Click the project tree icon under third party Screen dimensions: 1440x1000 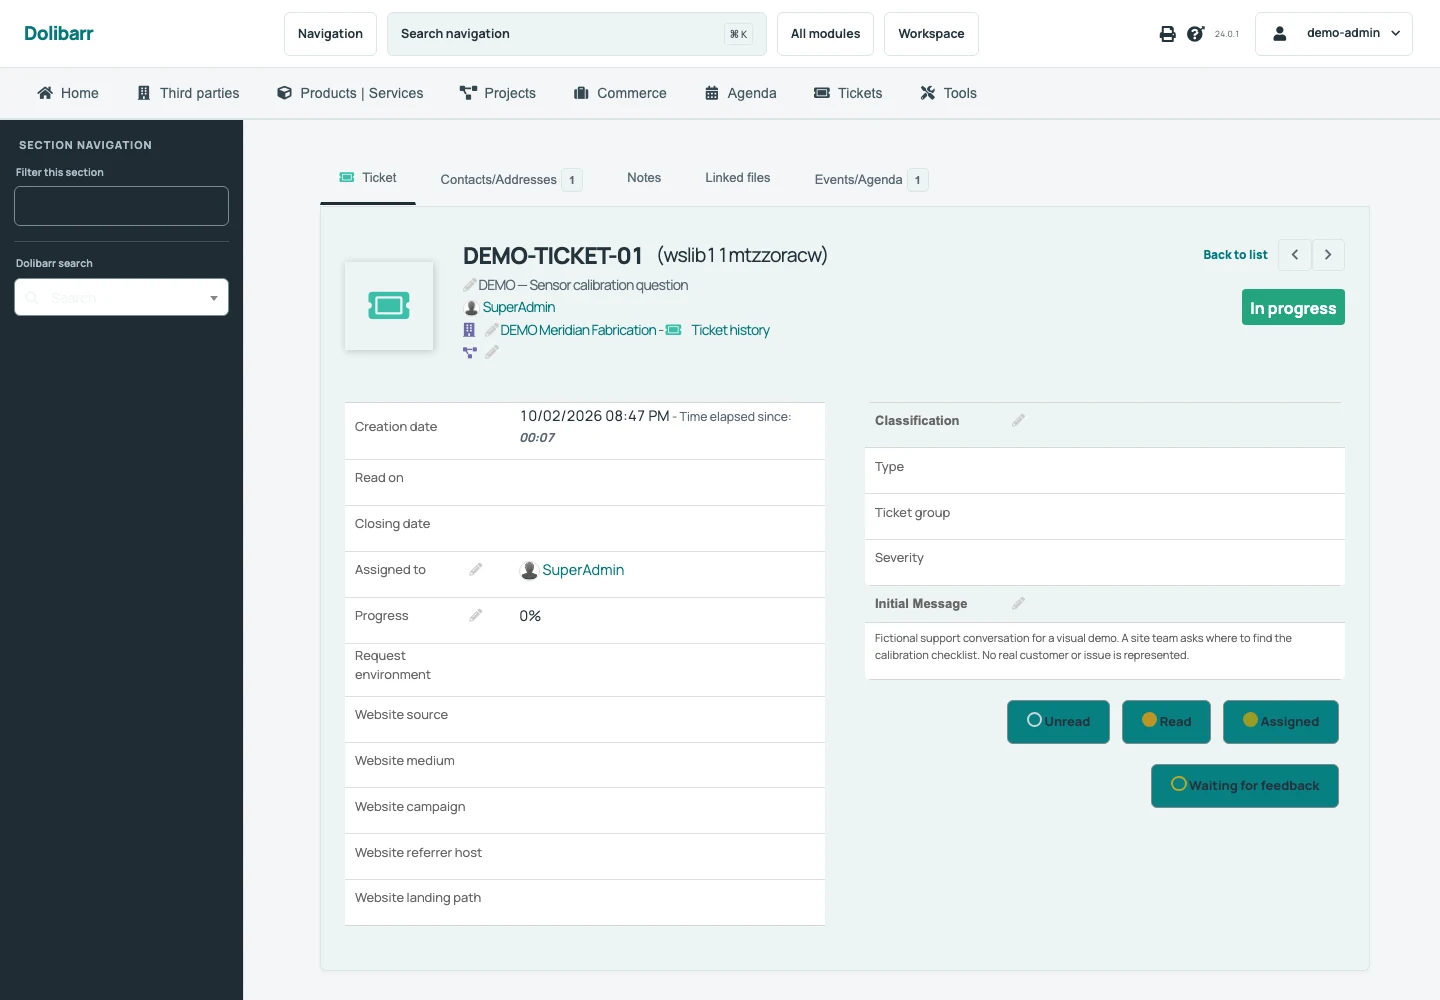[469, 352]
